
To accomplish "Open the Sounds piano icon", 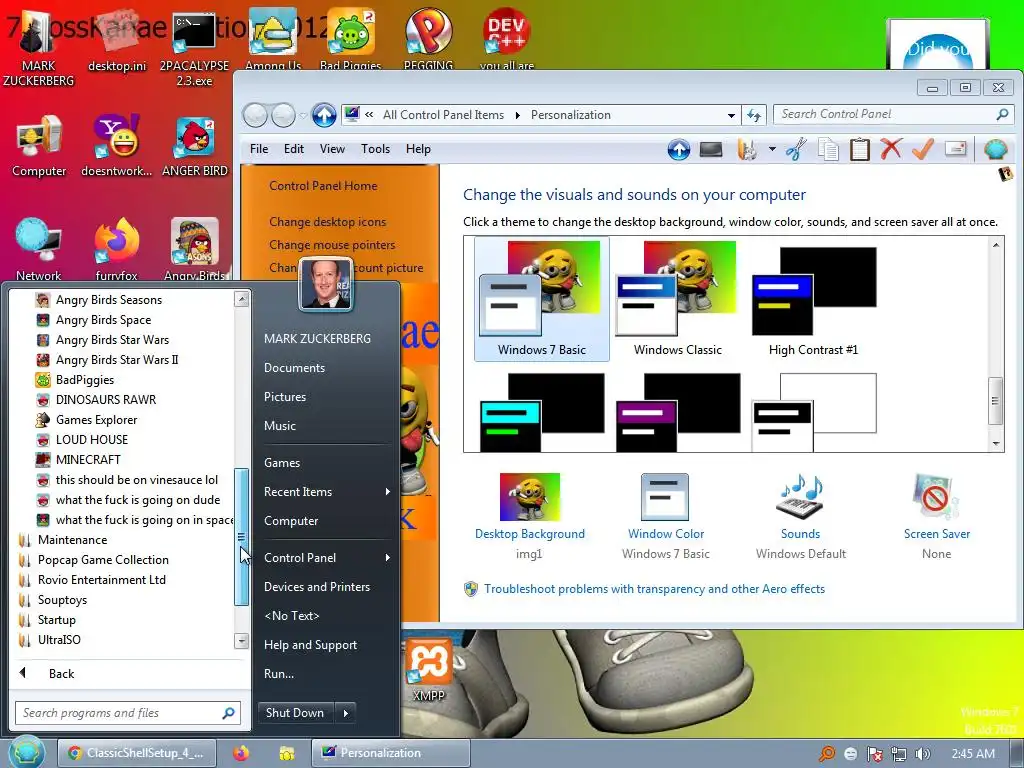I will point(800,498).
